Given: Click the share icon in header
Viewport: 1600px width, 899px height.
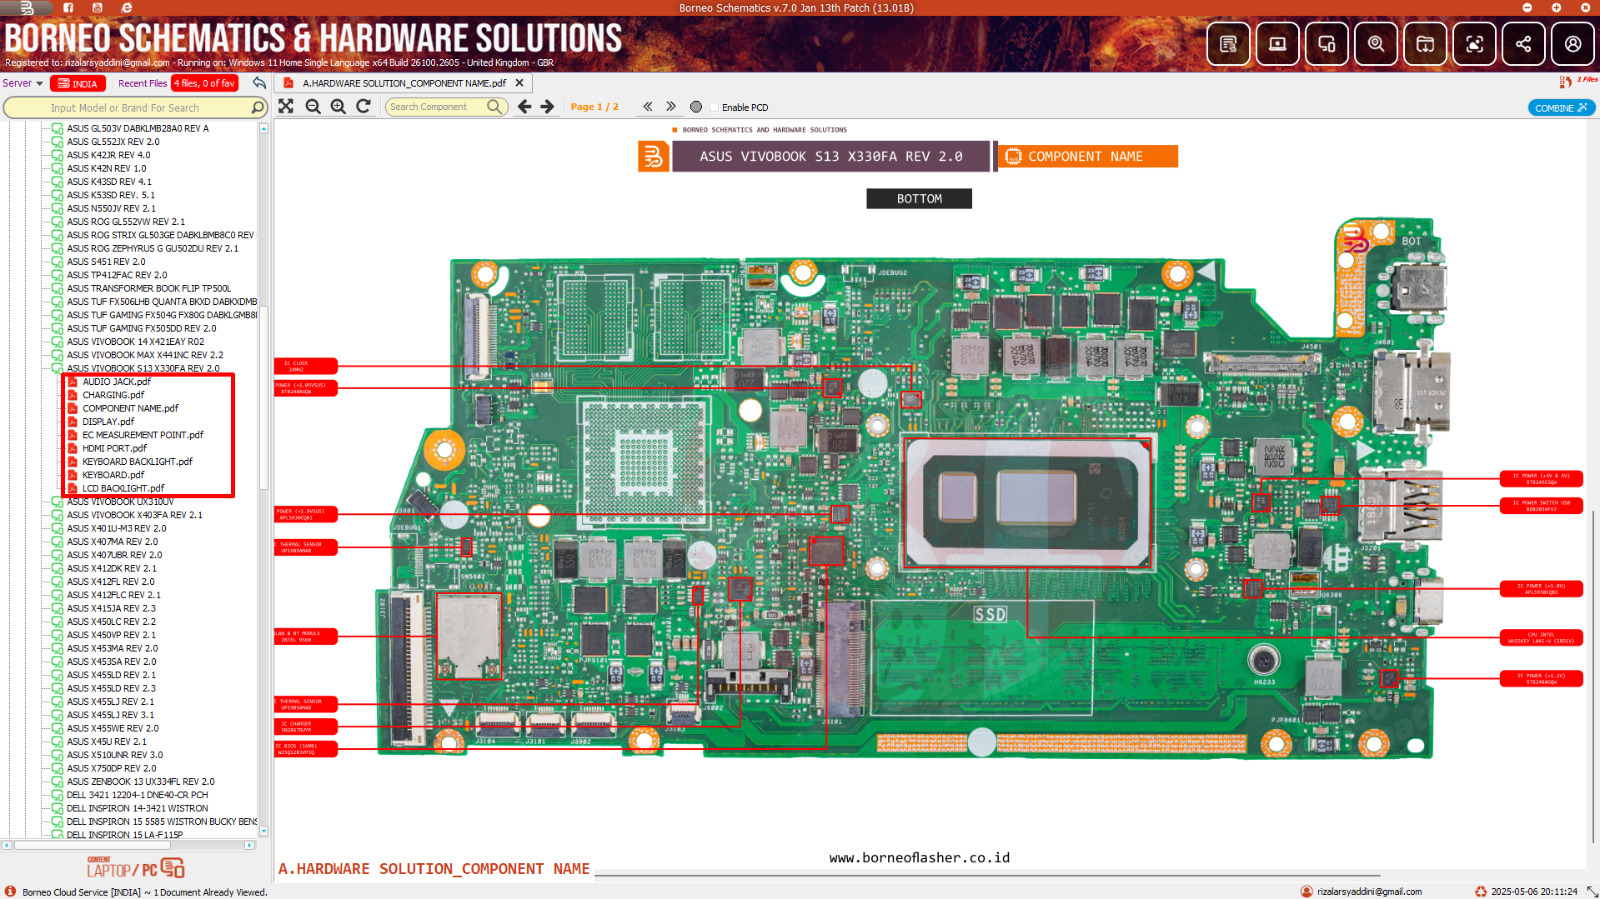Looking at the screenshot, I should tap(1523, 44).
